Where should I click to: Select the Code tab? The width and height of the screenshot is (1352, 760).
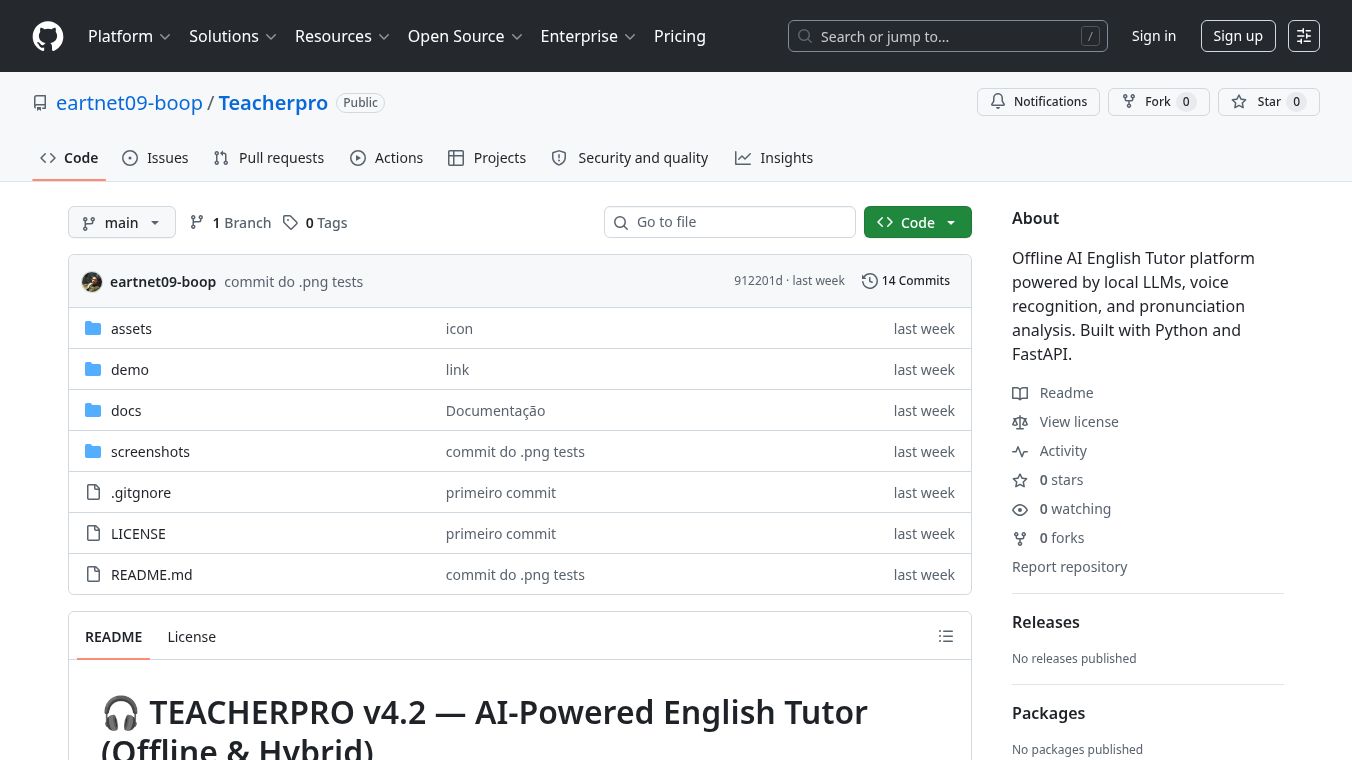point(69,158)
